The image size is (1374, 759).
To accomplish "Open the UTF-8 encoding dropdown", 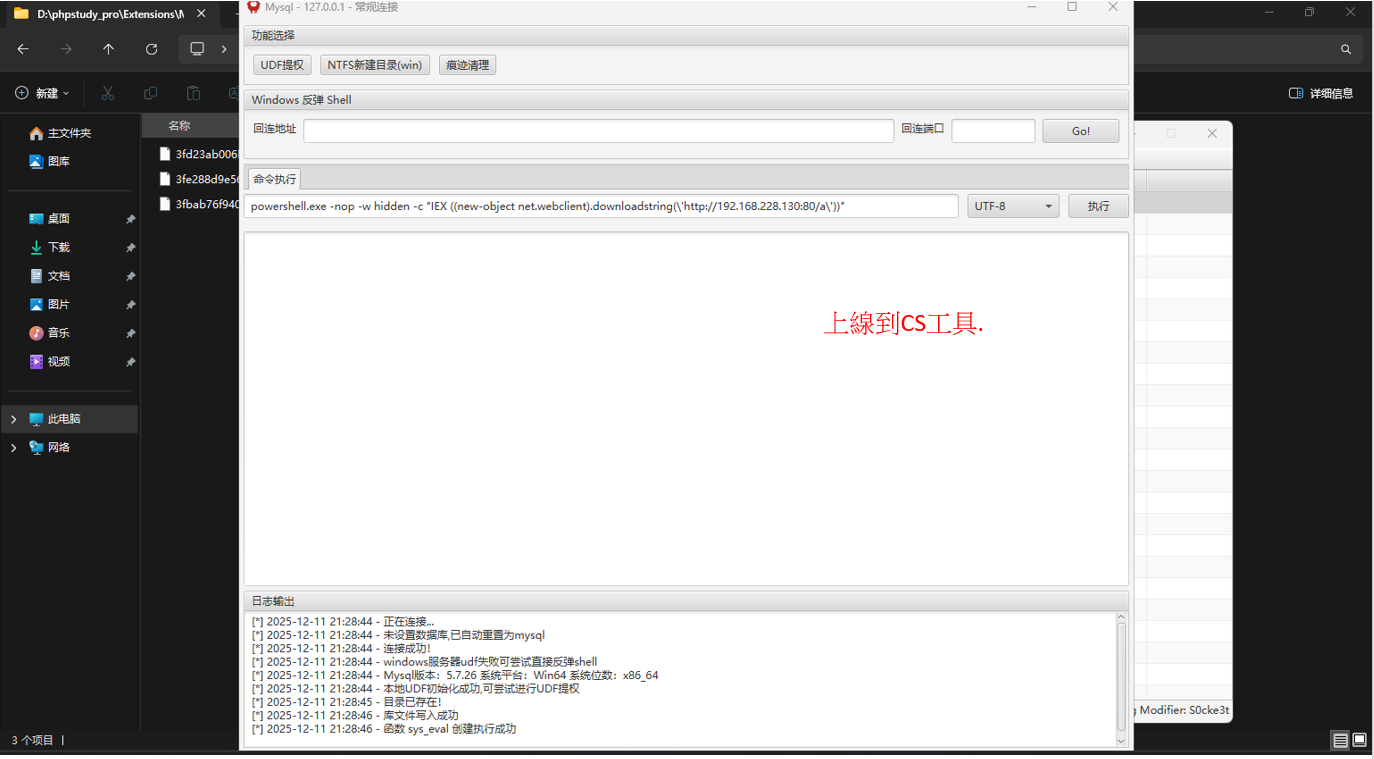I will [1013, 206].
